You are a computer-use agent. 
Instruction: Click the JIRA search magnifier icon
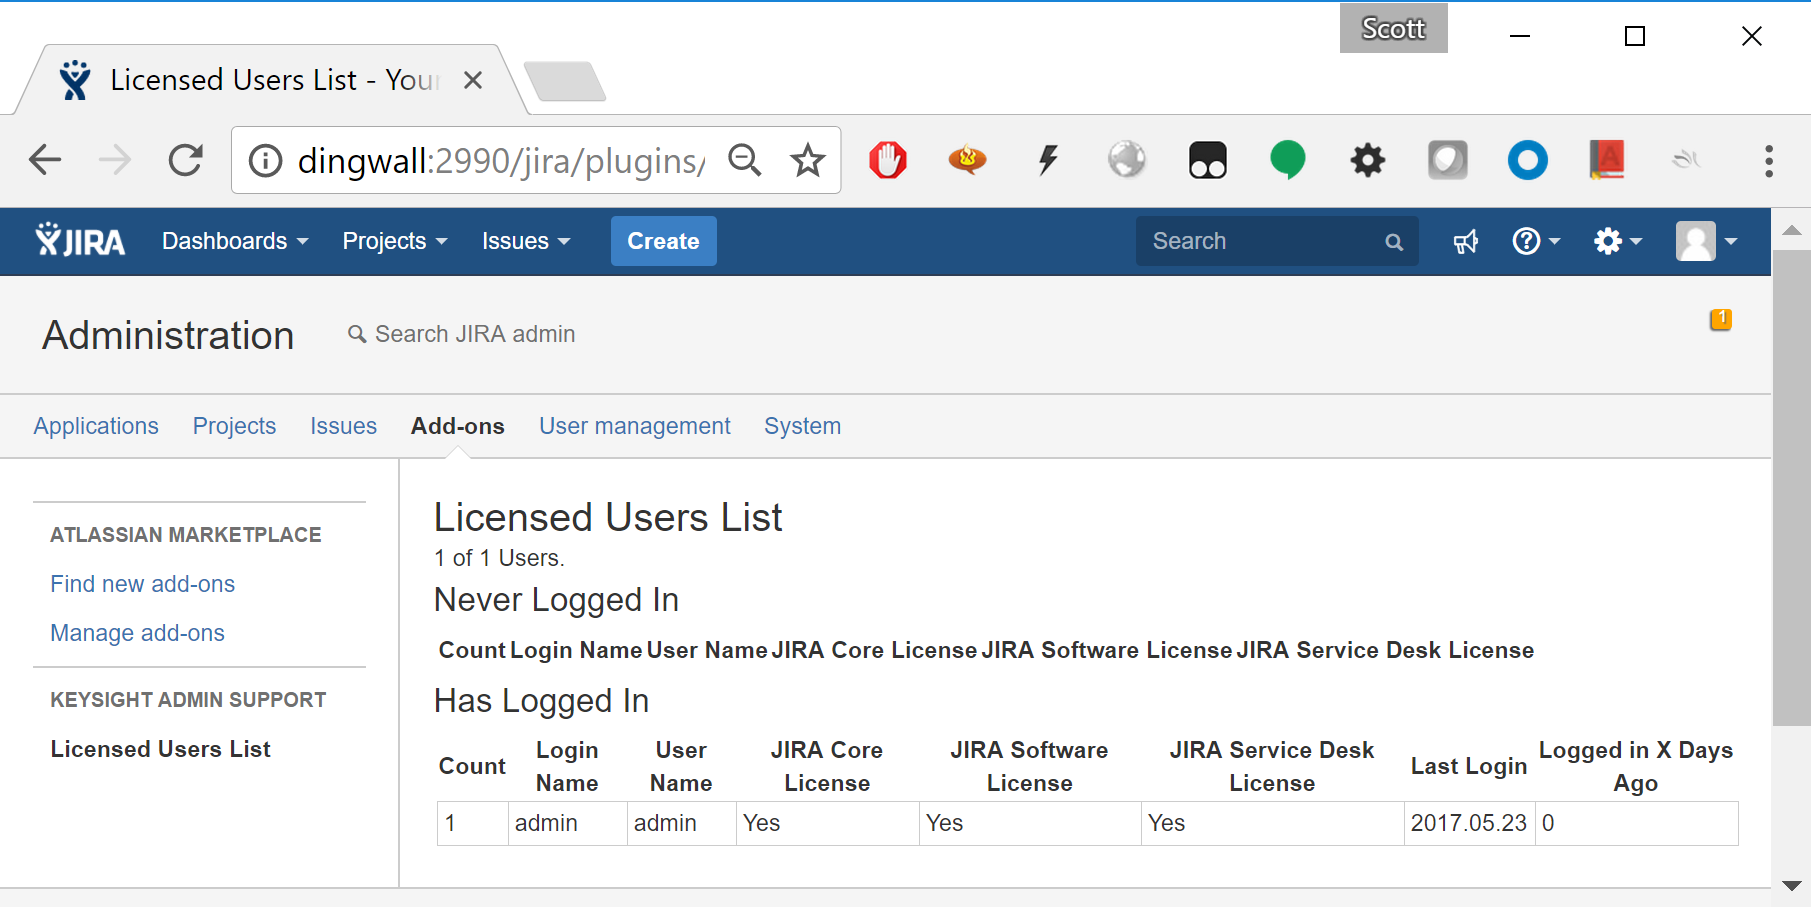click(x=1394, y=242)
